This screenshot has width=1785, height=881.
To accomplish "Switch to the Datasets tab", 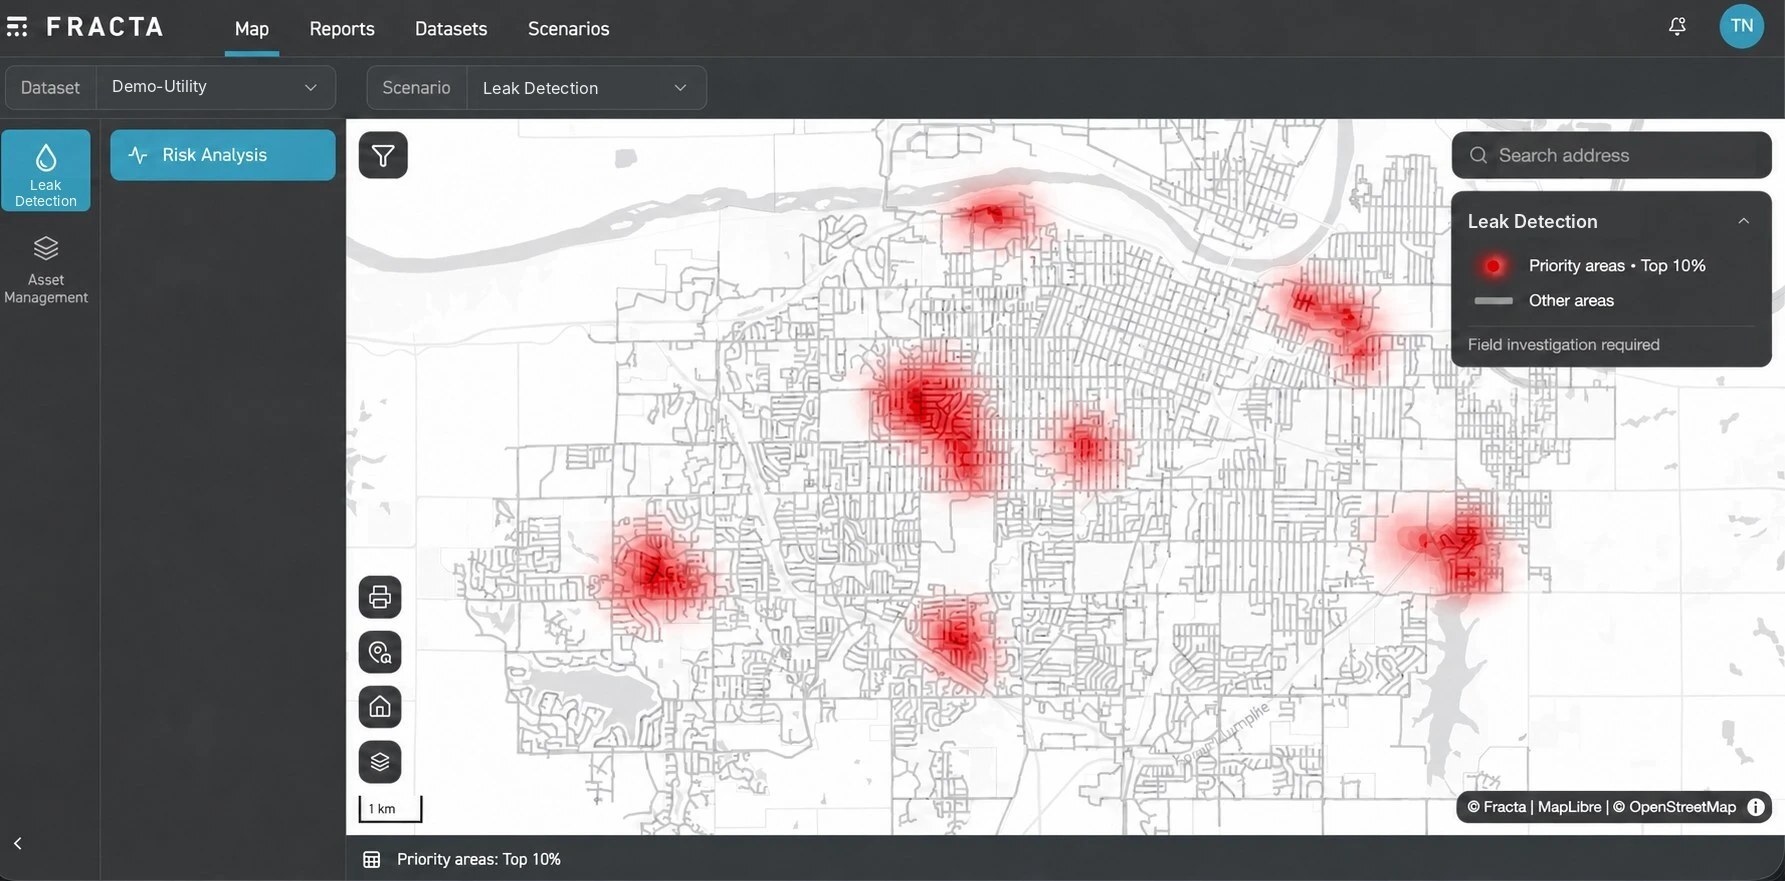I will [x=451, y=29].
